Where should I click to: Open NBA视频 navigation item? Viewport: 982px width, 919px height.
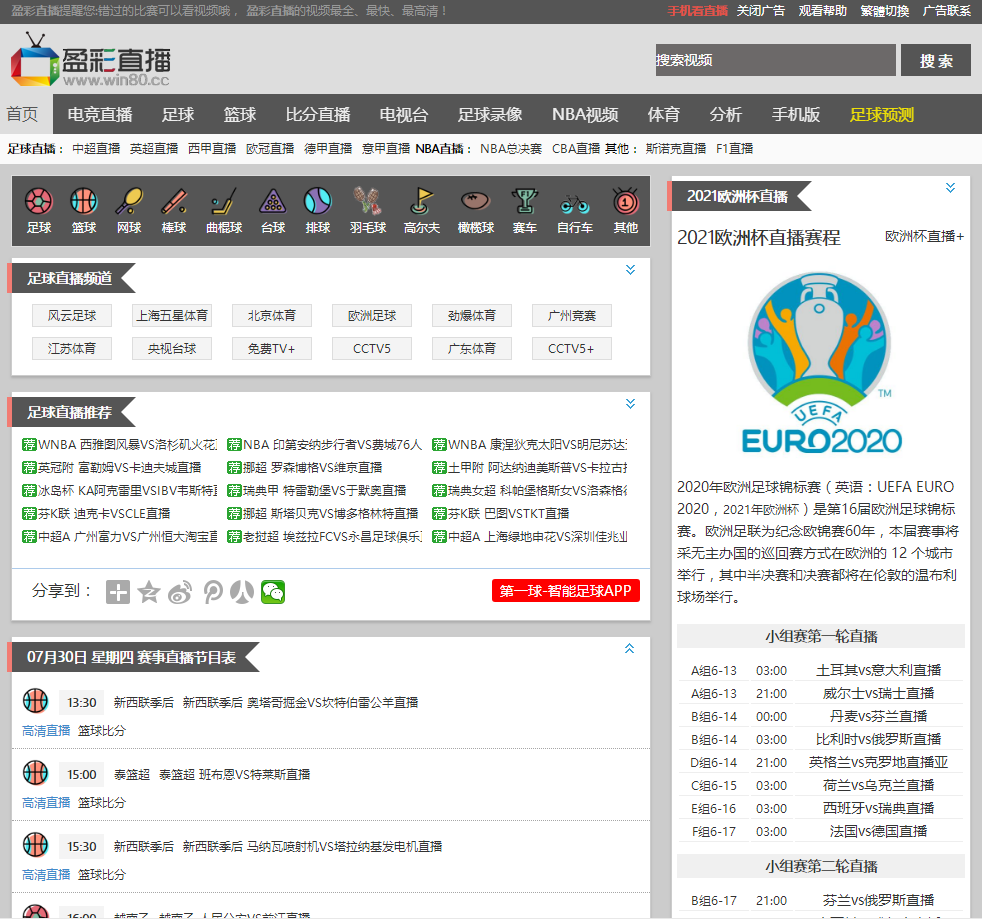click(585, 115)
